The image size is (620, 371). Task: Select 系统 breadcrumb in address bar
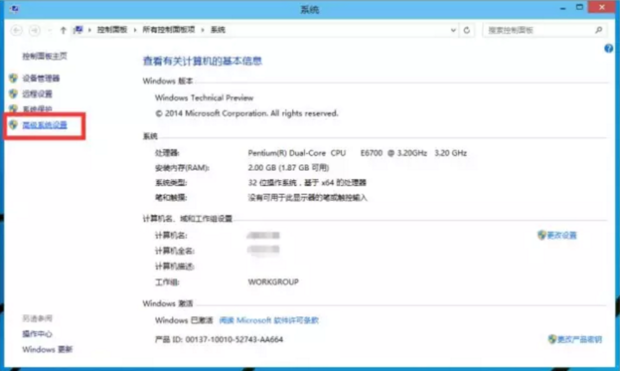pos(218,30)
